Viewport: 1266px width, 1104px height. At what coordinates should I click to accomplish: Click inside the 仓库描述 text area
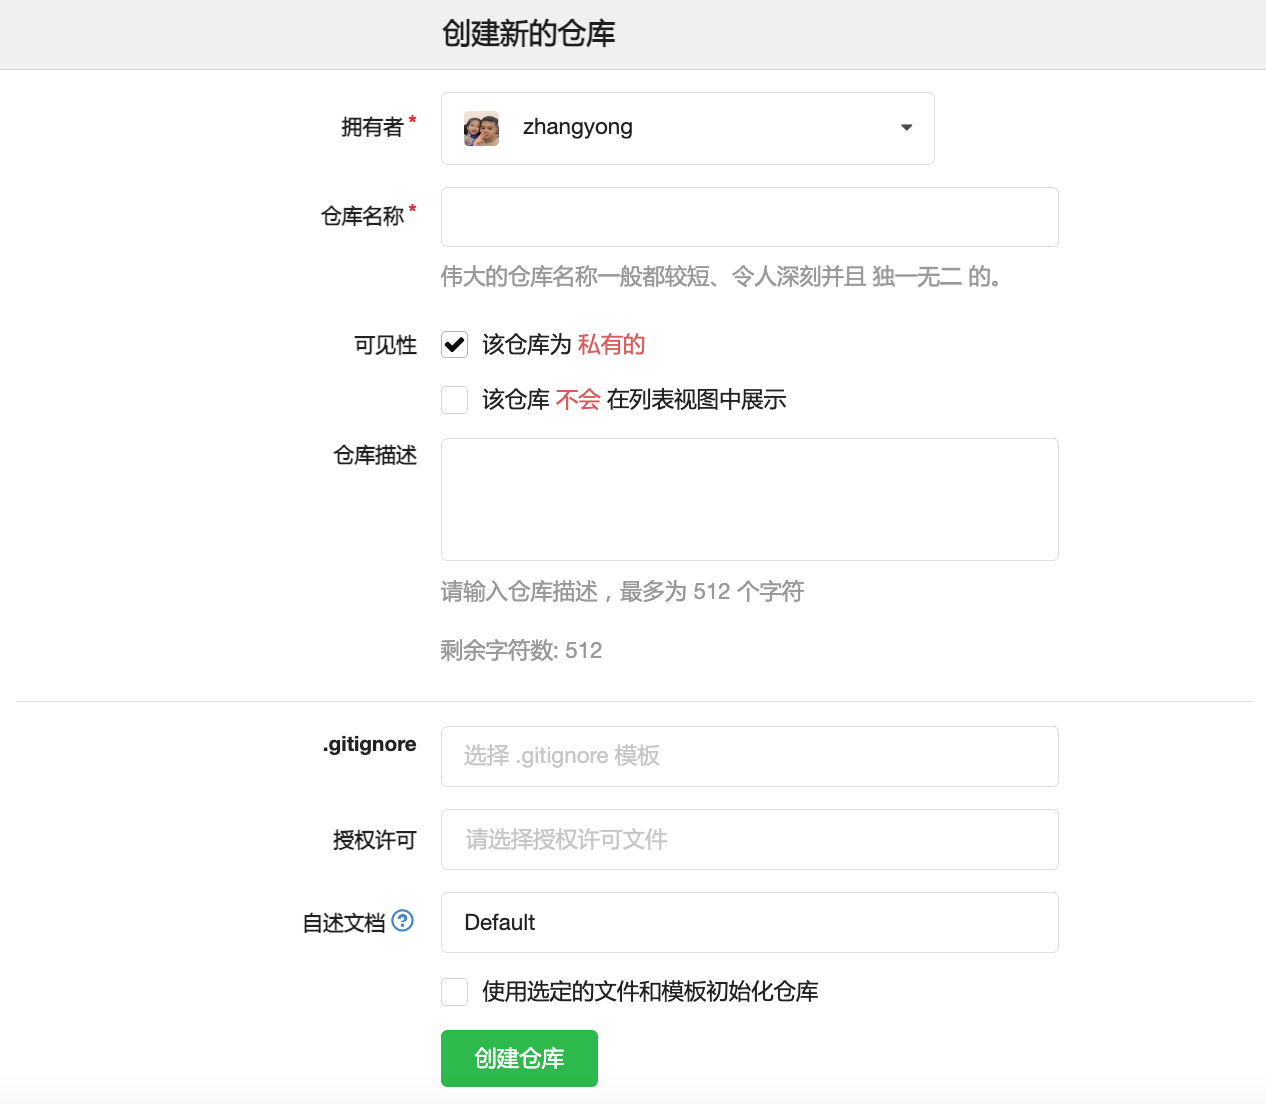(749, 499)
